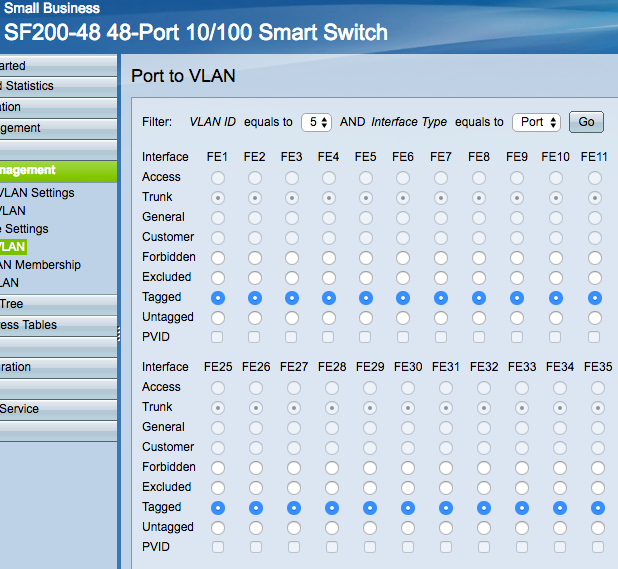Click the FE5 interface column header

click(365, 157)
